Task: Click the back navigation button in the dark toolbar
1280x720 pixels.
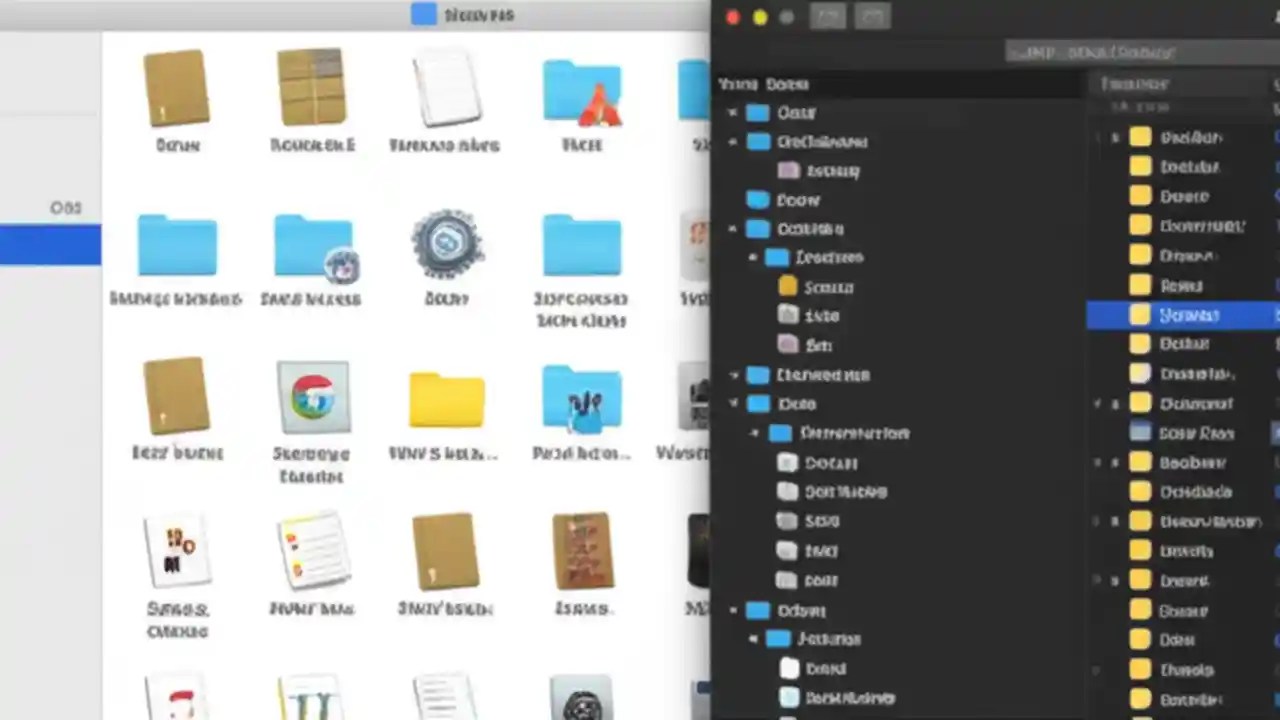Action: click(828, 17)
